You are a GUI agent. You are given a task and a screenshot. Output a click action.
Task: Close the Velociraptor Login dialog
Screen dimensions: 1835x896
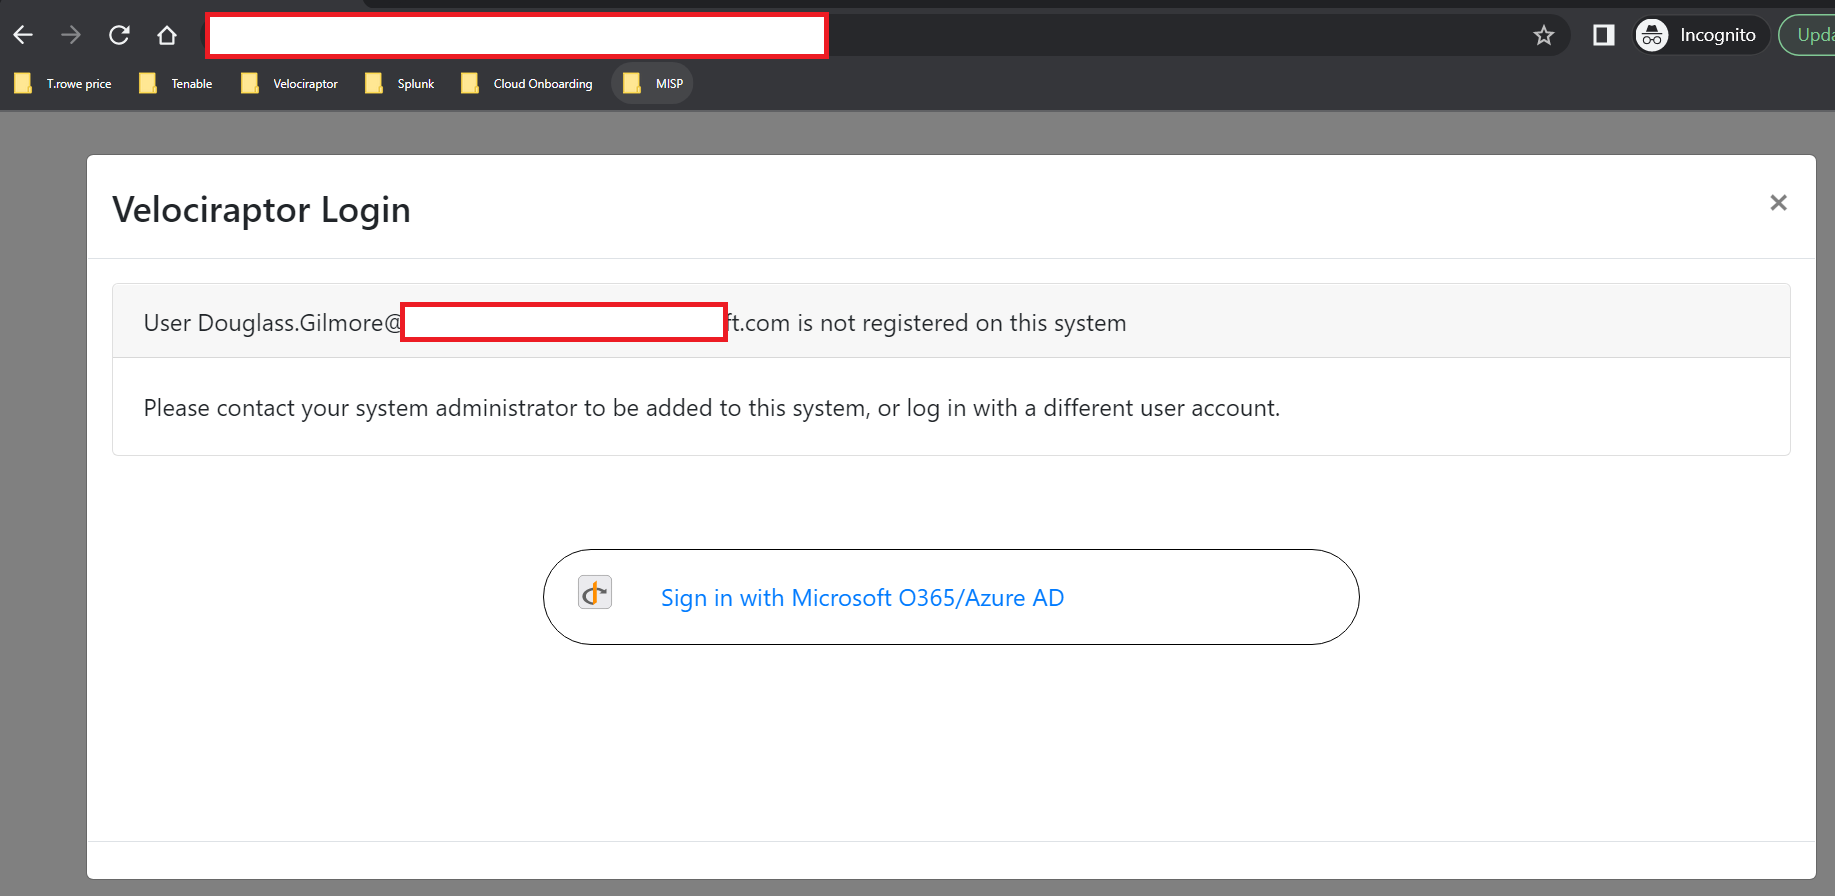(x=1778, y=203)
